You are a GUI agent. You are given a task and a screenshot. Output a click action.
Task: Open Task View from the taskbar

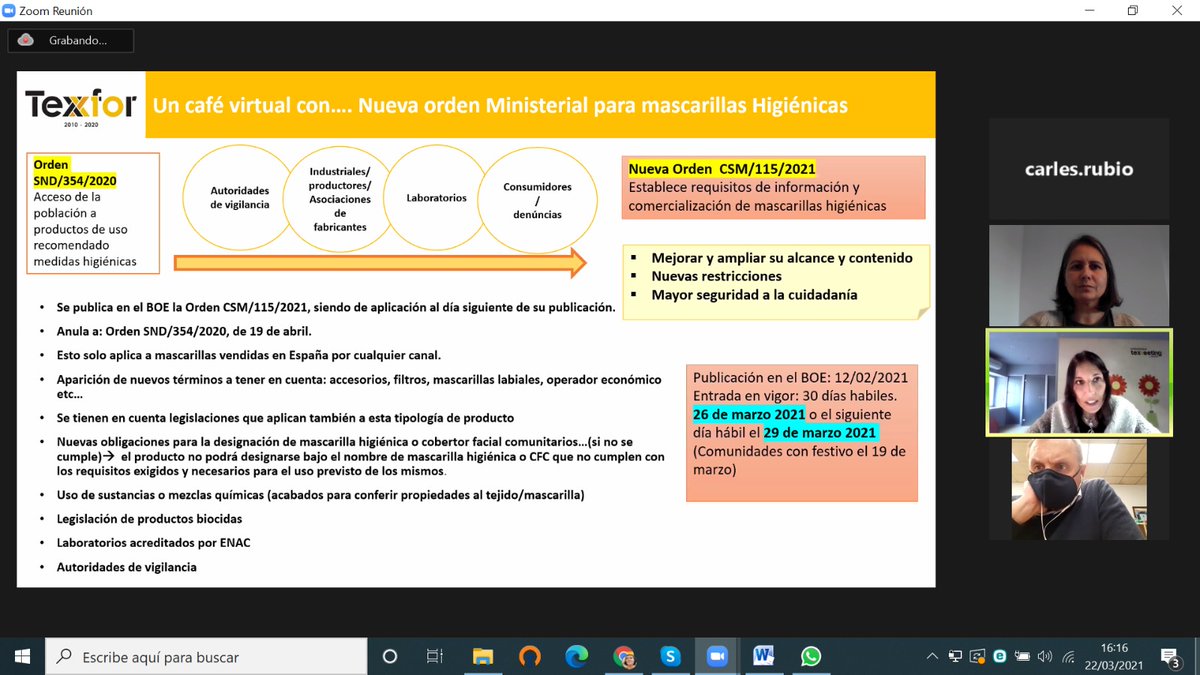[435, 657]
